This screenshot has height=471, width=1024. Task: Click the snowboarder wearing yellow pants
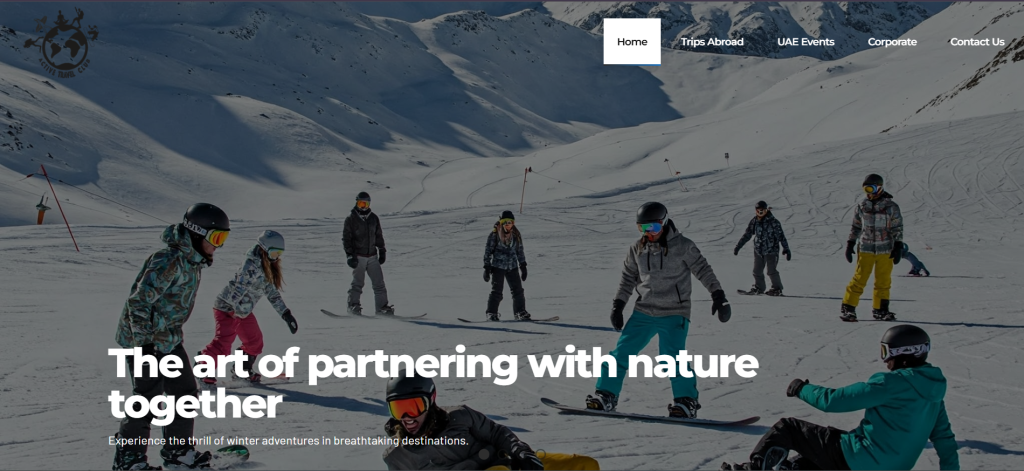pyautogui.click(x=872, y=247)
